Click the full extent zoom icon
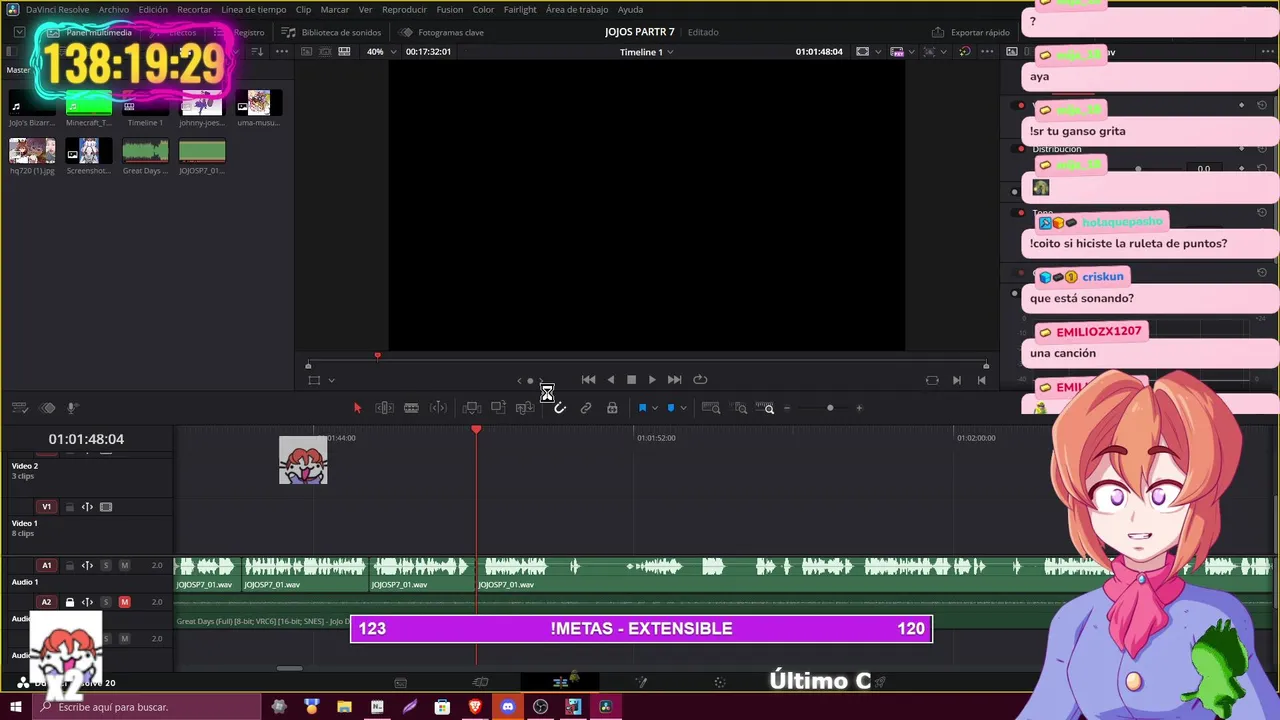 711,408
